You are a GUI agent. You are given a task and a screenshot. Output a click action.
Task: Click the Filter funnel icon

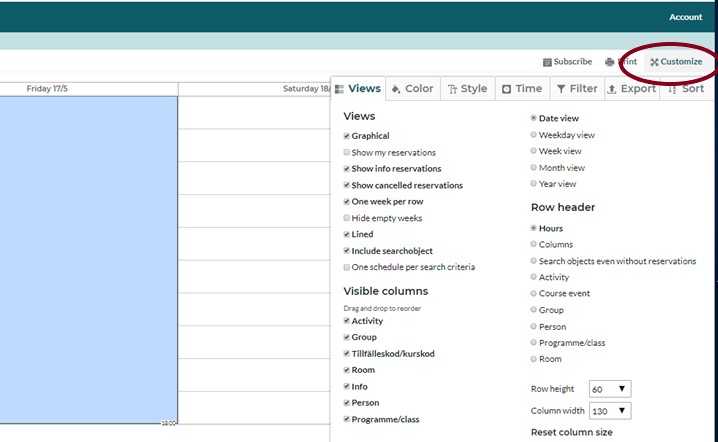pos(561,89)
